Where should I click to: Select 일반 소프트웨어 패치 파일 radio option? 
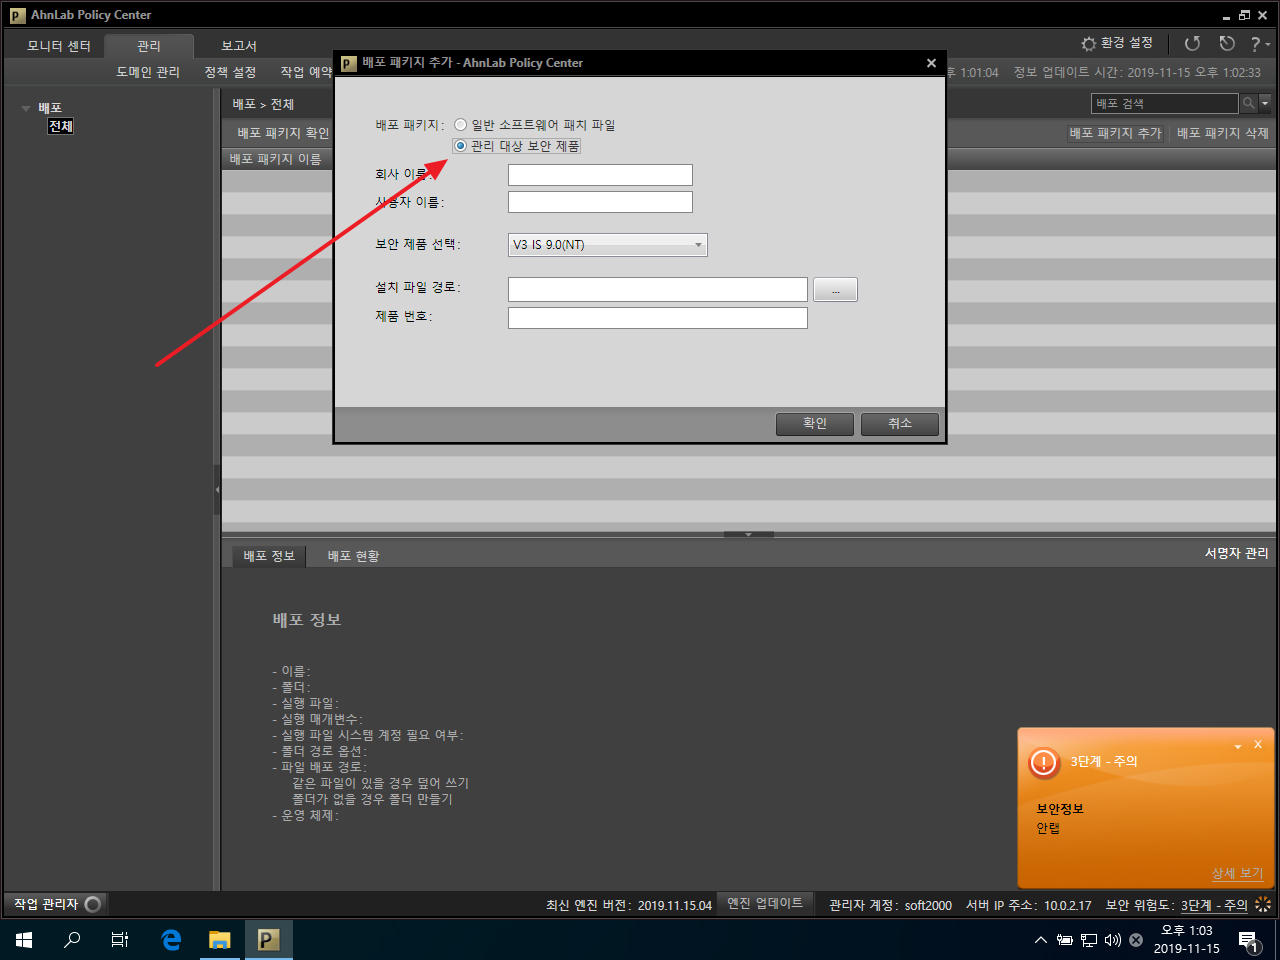coord(460,125)
